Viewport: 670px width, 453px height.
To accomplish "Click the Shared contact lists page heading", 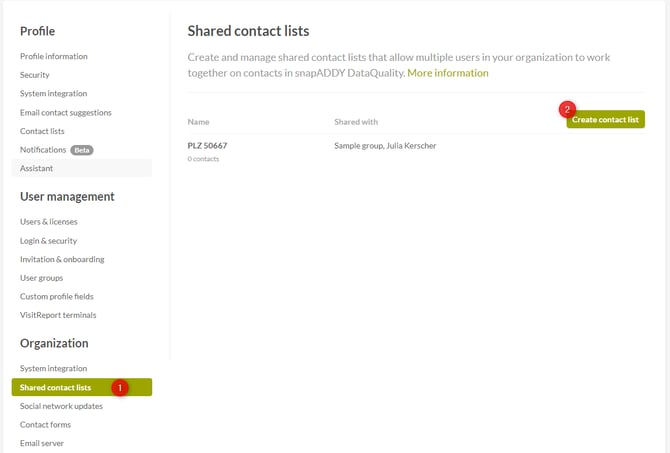I will (x=248, y=31).
